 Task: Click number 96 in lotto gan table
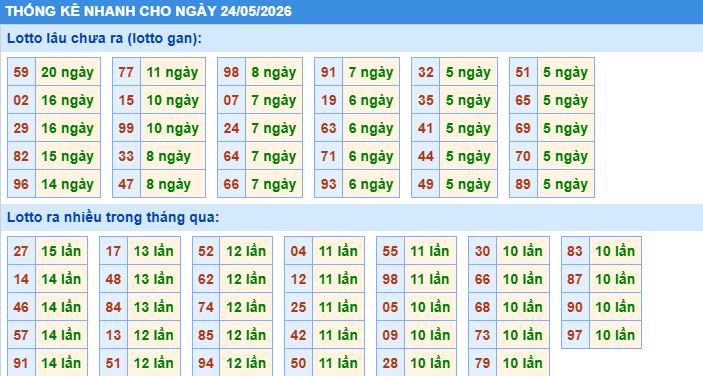click(21, 184)
